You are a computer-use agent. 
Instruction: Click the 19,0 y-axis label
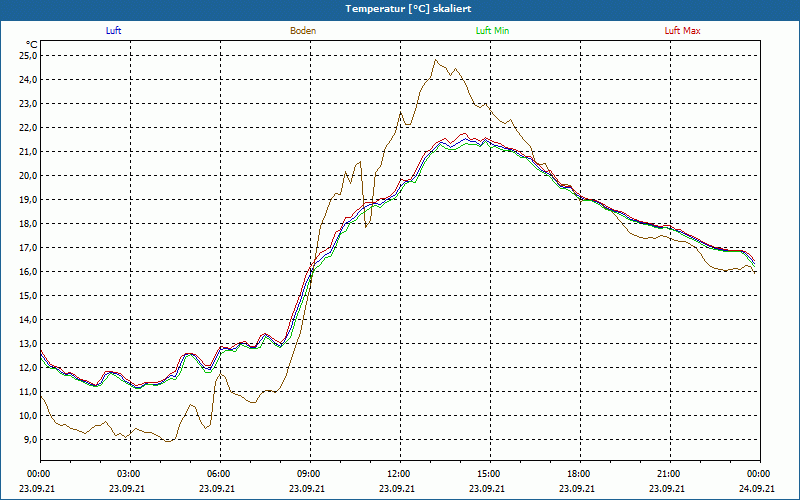click(27, 199)
